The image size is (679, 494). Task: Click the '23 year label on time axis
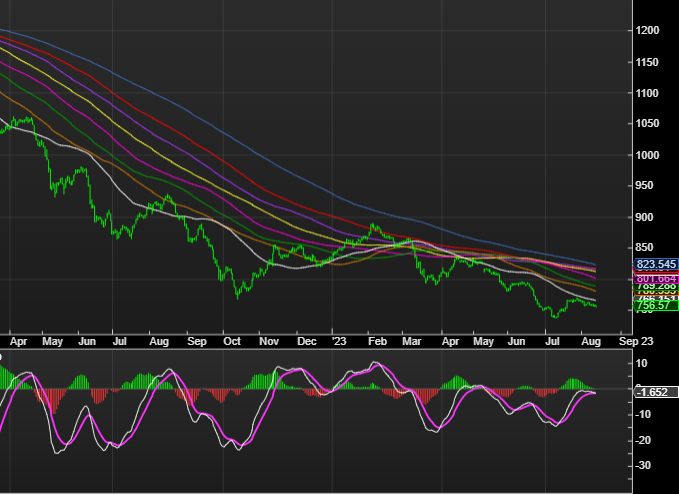[339, 342]
